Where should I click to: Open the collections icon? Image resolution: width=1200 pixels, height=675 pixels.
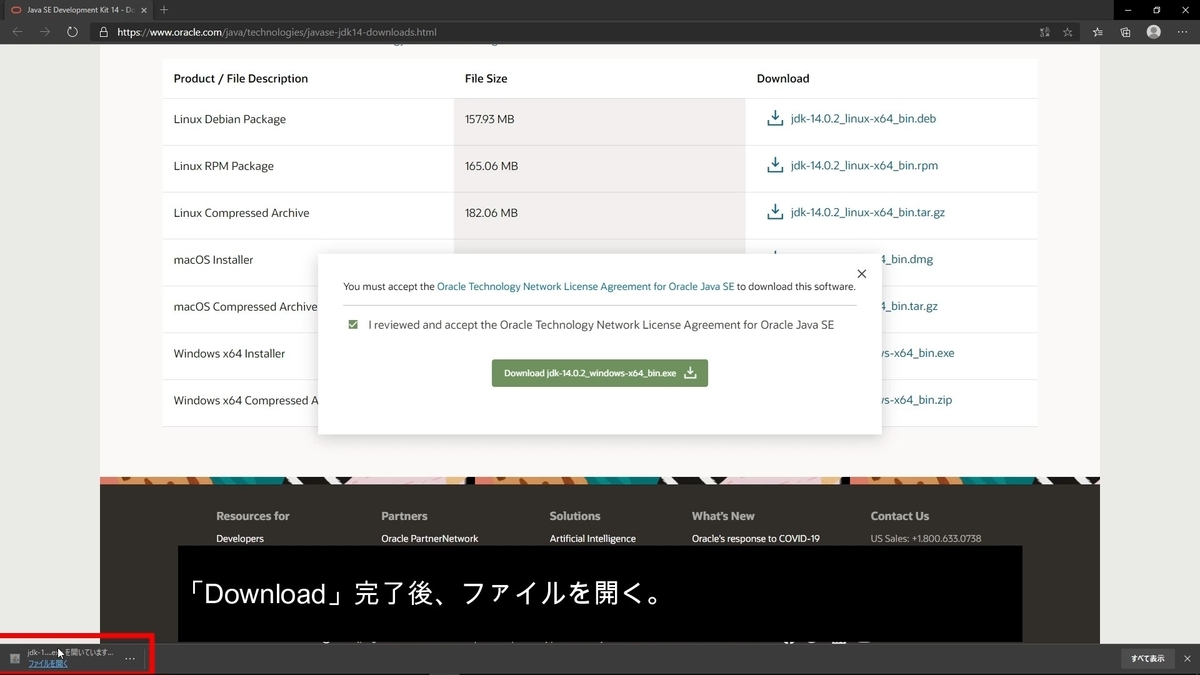[x=1125, y=32]
